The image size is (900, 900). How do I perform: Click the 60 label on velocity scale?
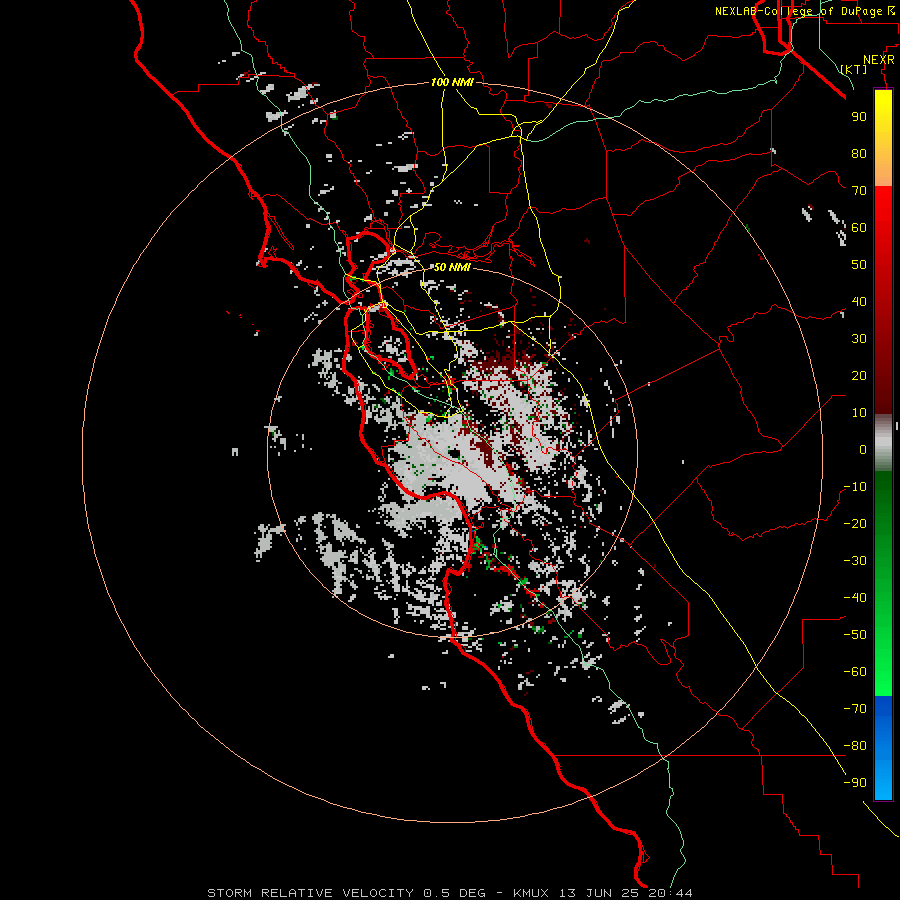pos(859,228)
